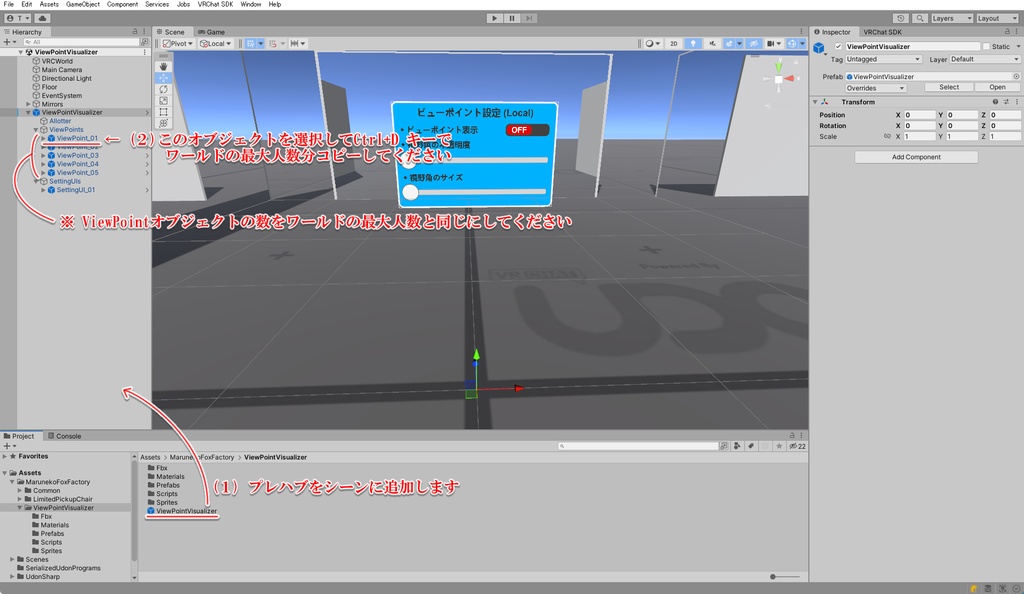Click the Position X input field

[920, 115]
